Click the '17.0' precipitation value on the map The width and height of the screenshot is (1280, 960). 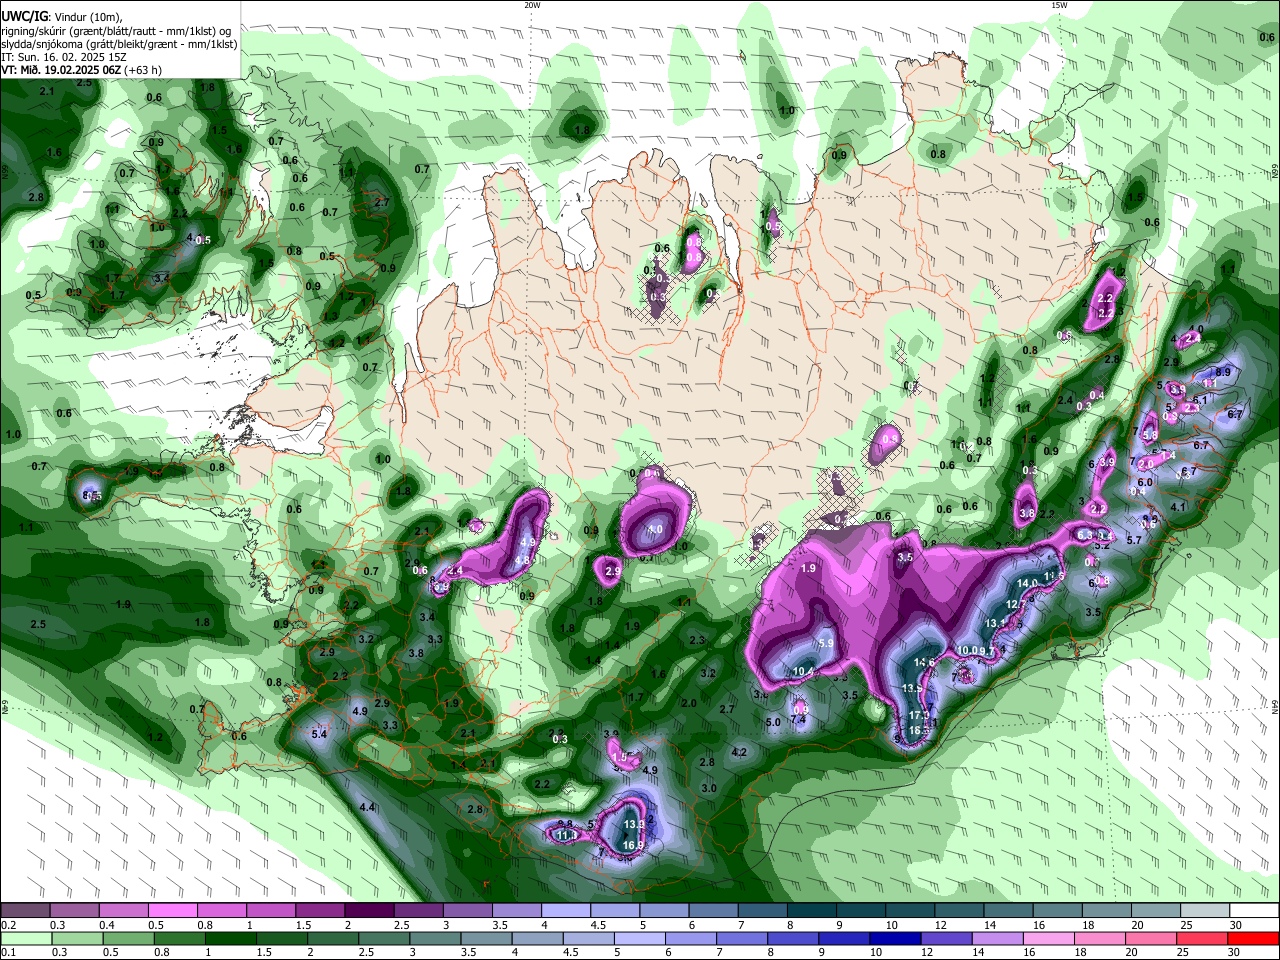click(x=919, y=716)
